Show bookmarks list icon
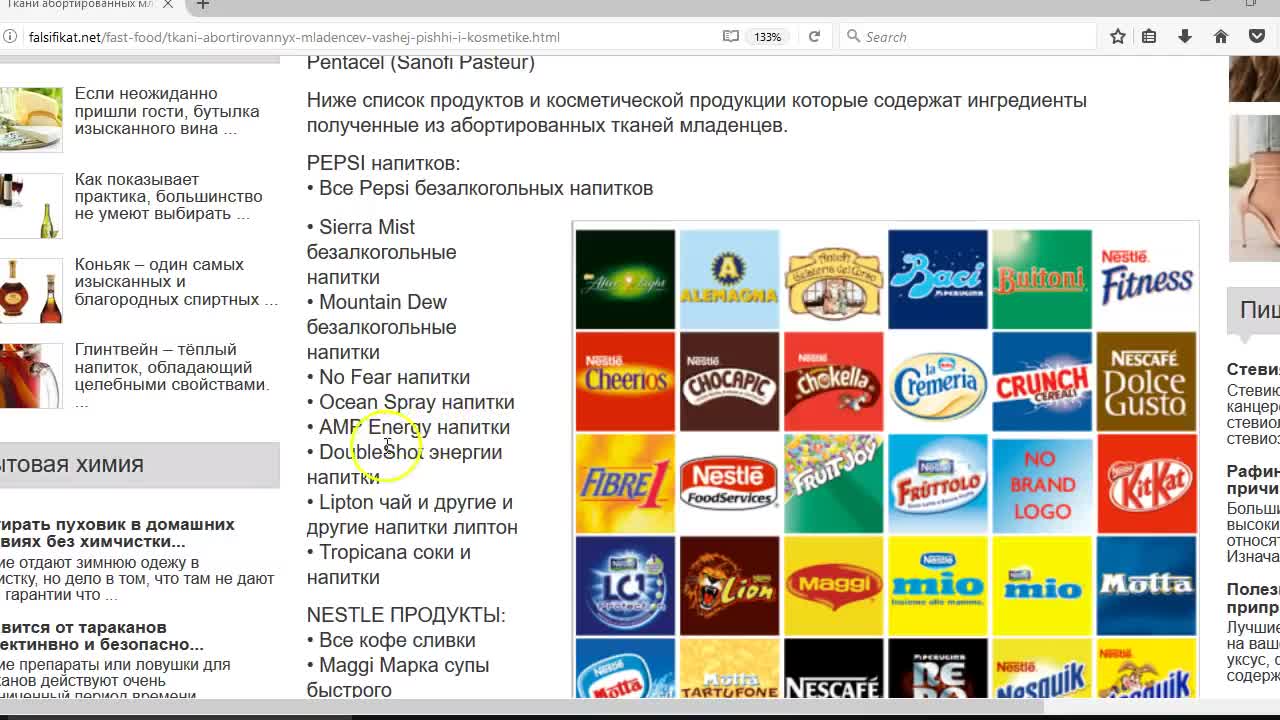Screen dimensions: 1280x720 coord(1150,37)
